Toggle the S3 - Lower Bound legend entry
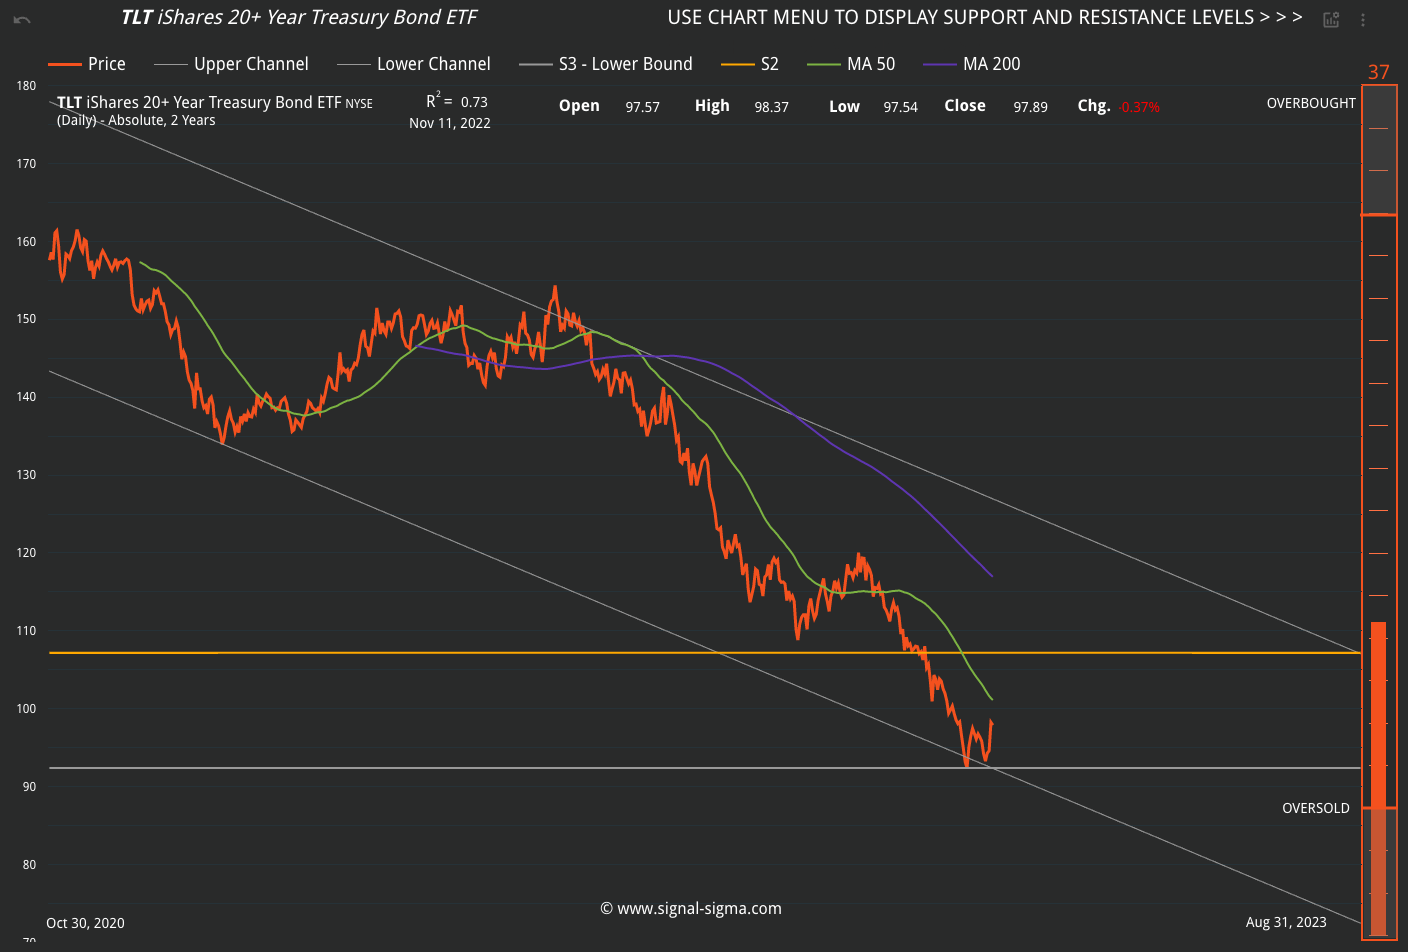The image size is (1408, 952). tap(606, 64)
